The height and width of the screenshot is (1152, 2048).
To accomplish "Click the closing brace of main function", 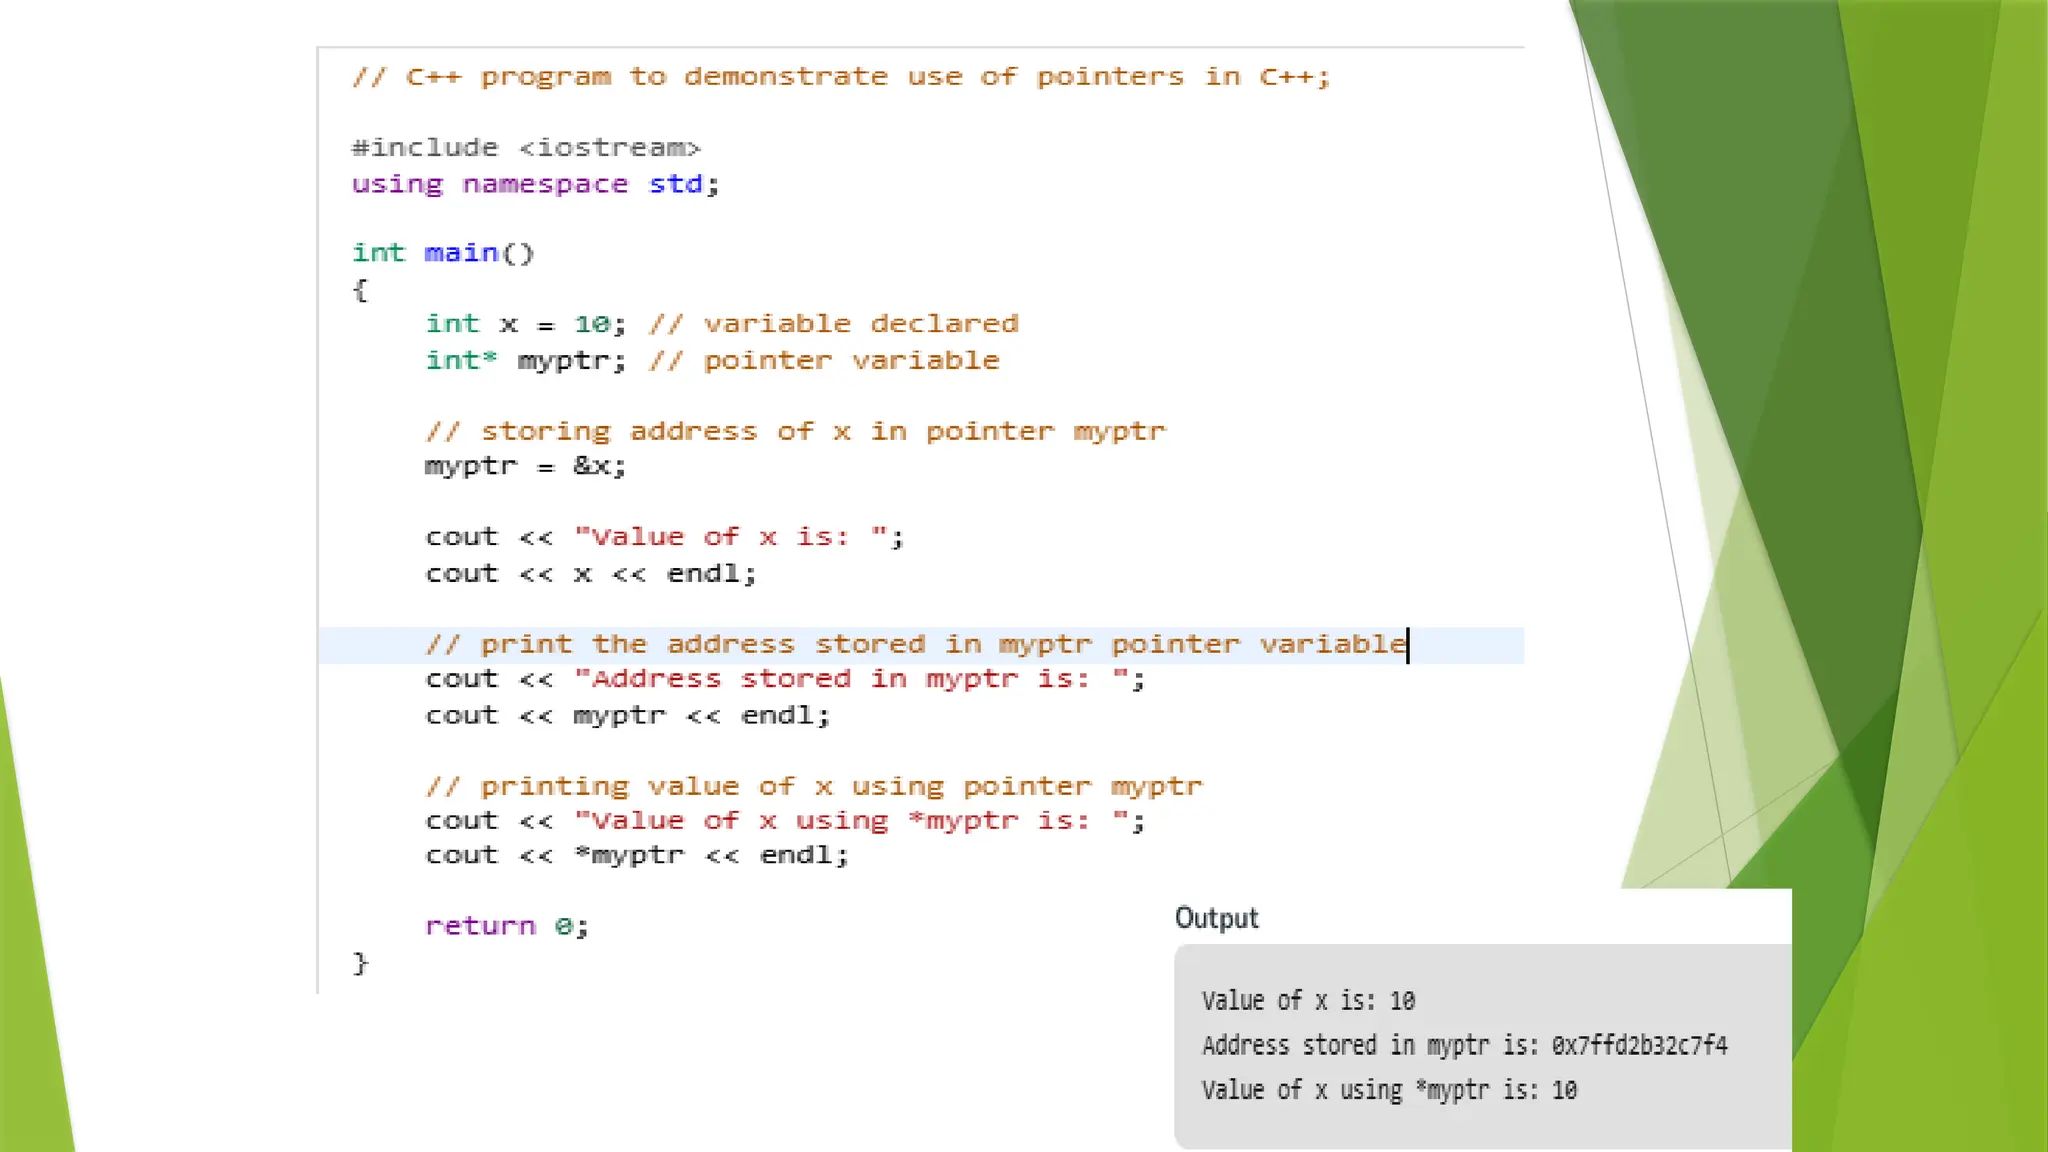I will click(x=361, y=963).
